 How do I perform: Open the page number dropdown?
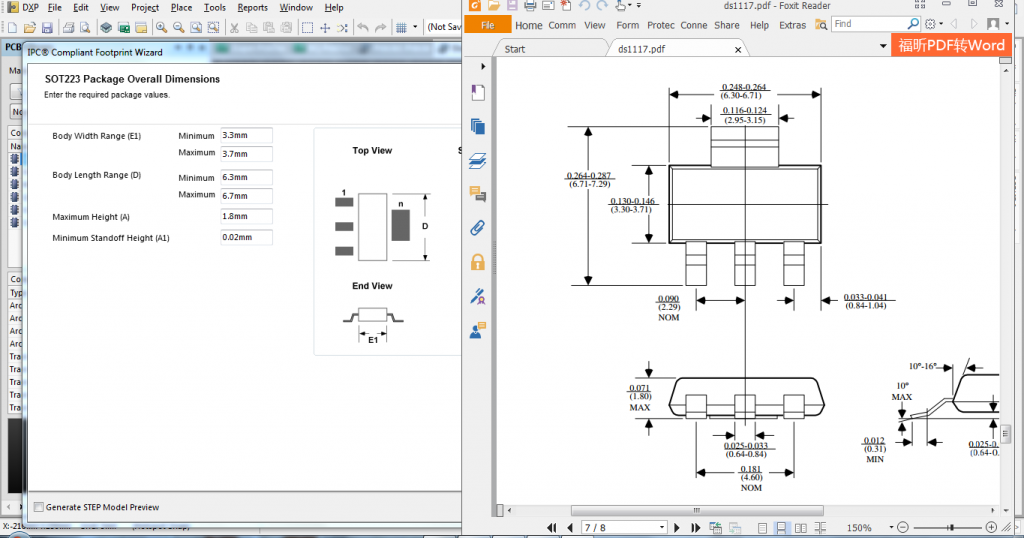pos(661,527)
